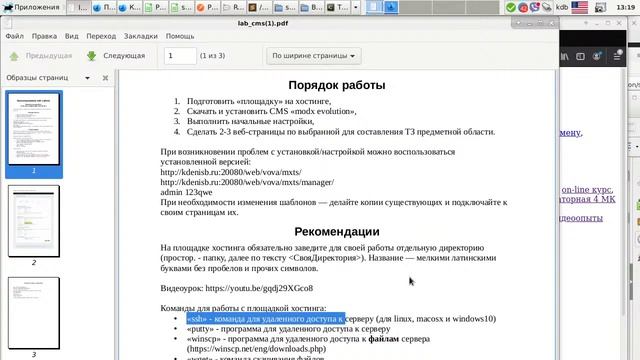The image size is (640, 360).
Task: Go to the previous page (Предыдущая)
Action: [40, 56]
